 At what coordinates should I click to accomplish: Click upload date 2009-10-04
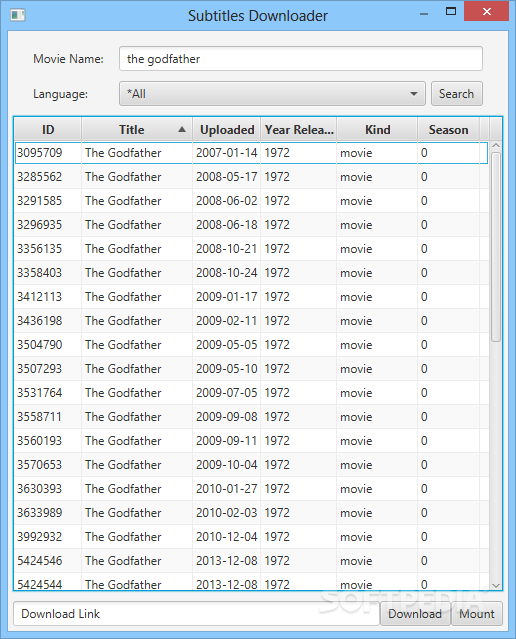pyautogui.click(x=227, y=465)
